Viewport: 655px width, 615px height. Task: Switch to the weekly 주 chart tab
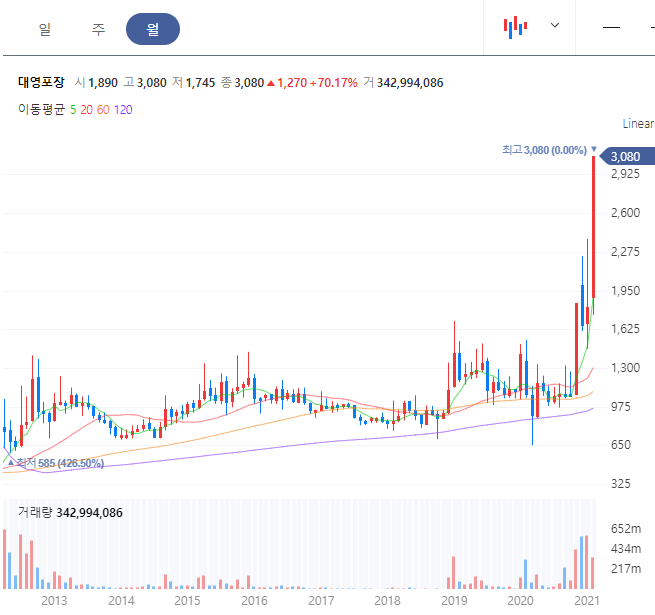click(x=98, y=29)
